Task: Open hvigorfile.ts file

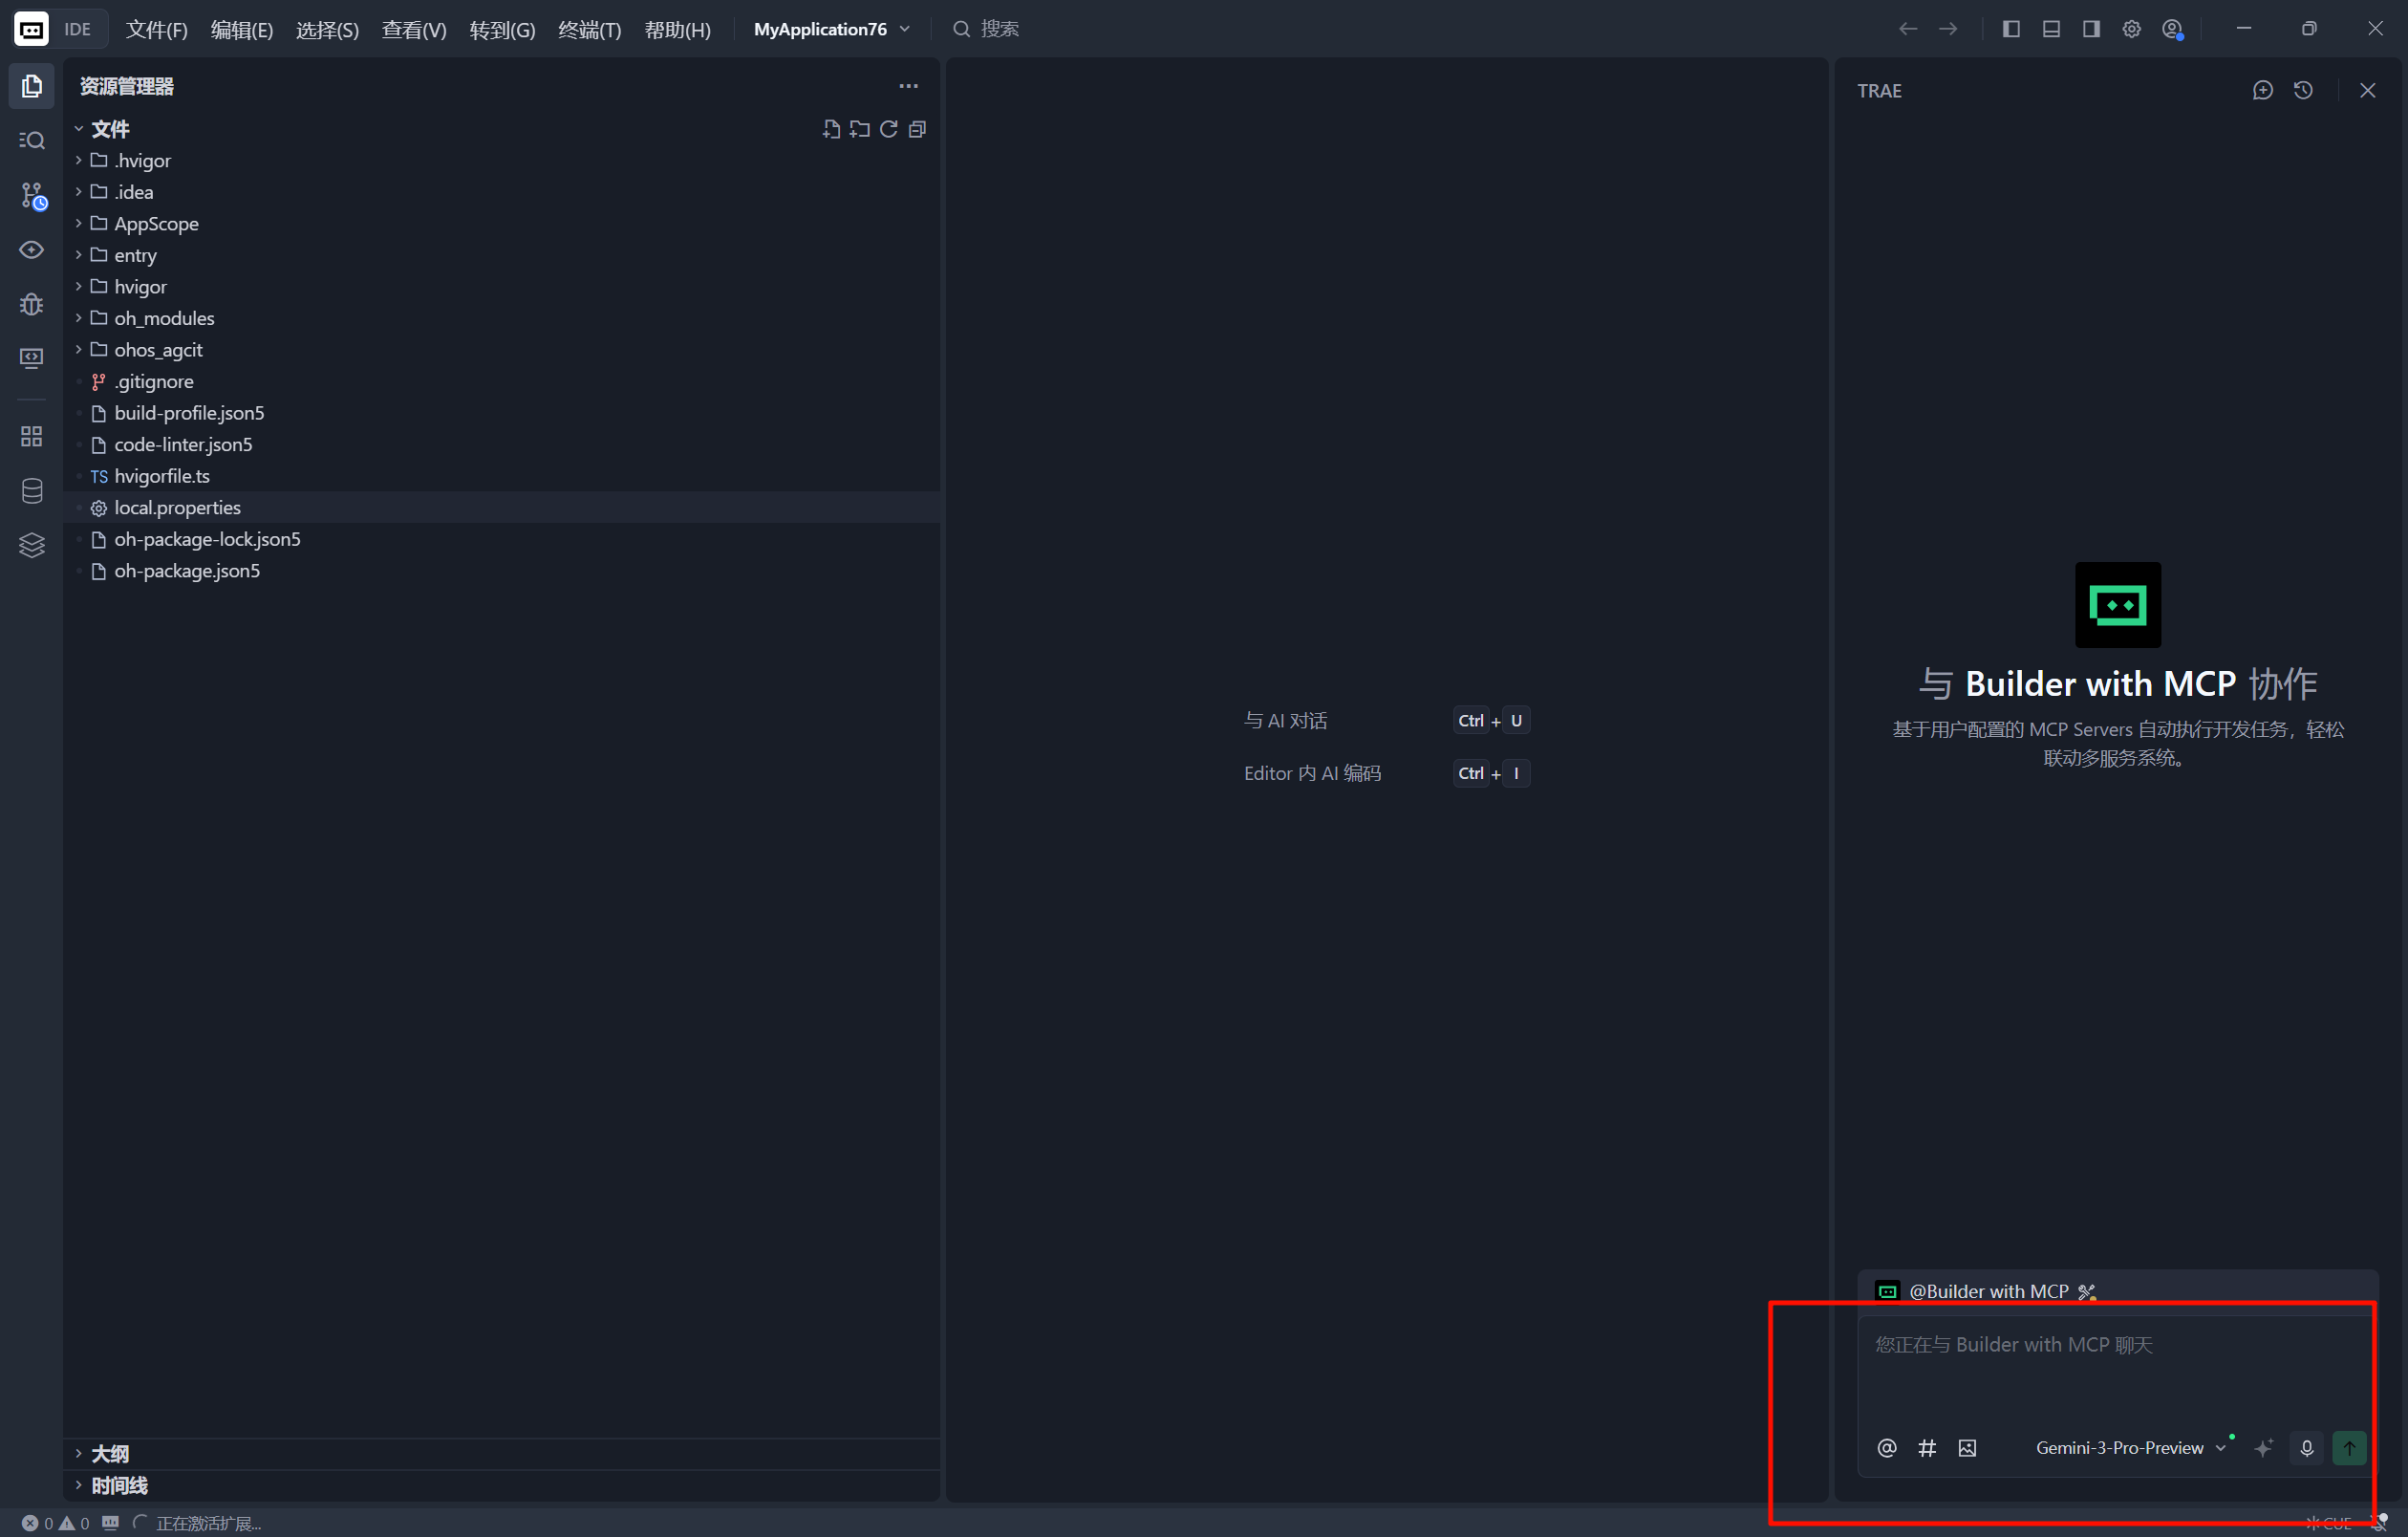Action: coord(162,476)
